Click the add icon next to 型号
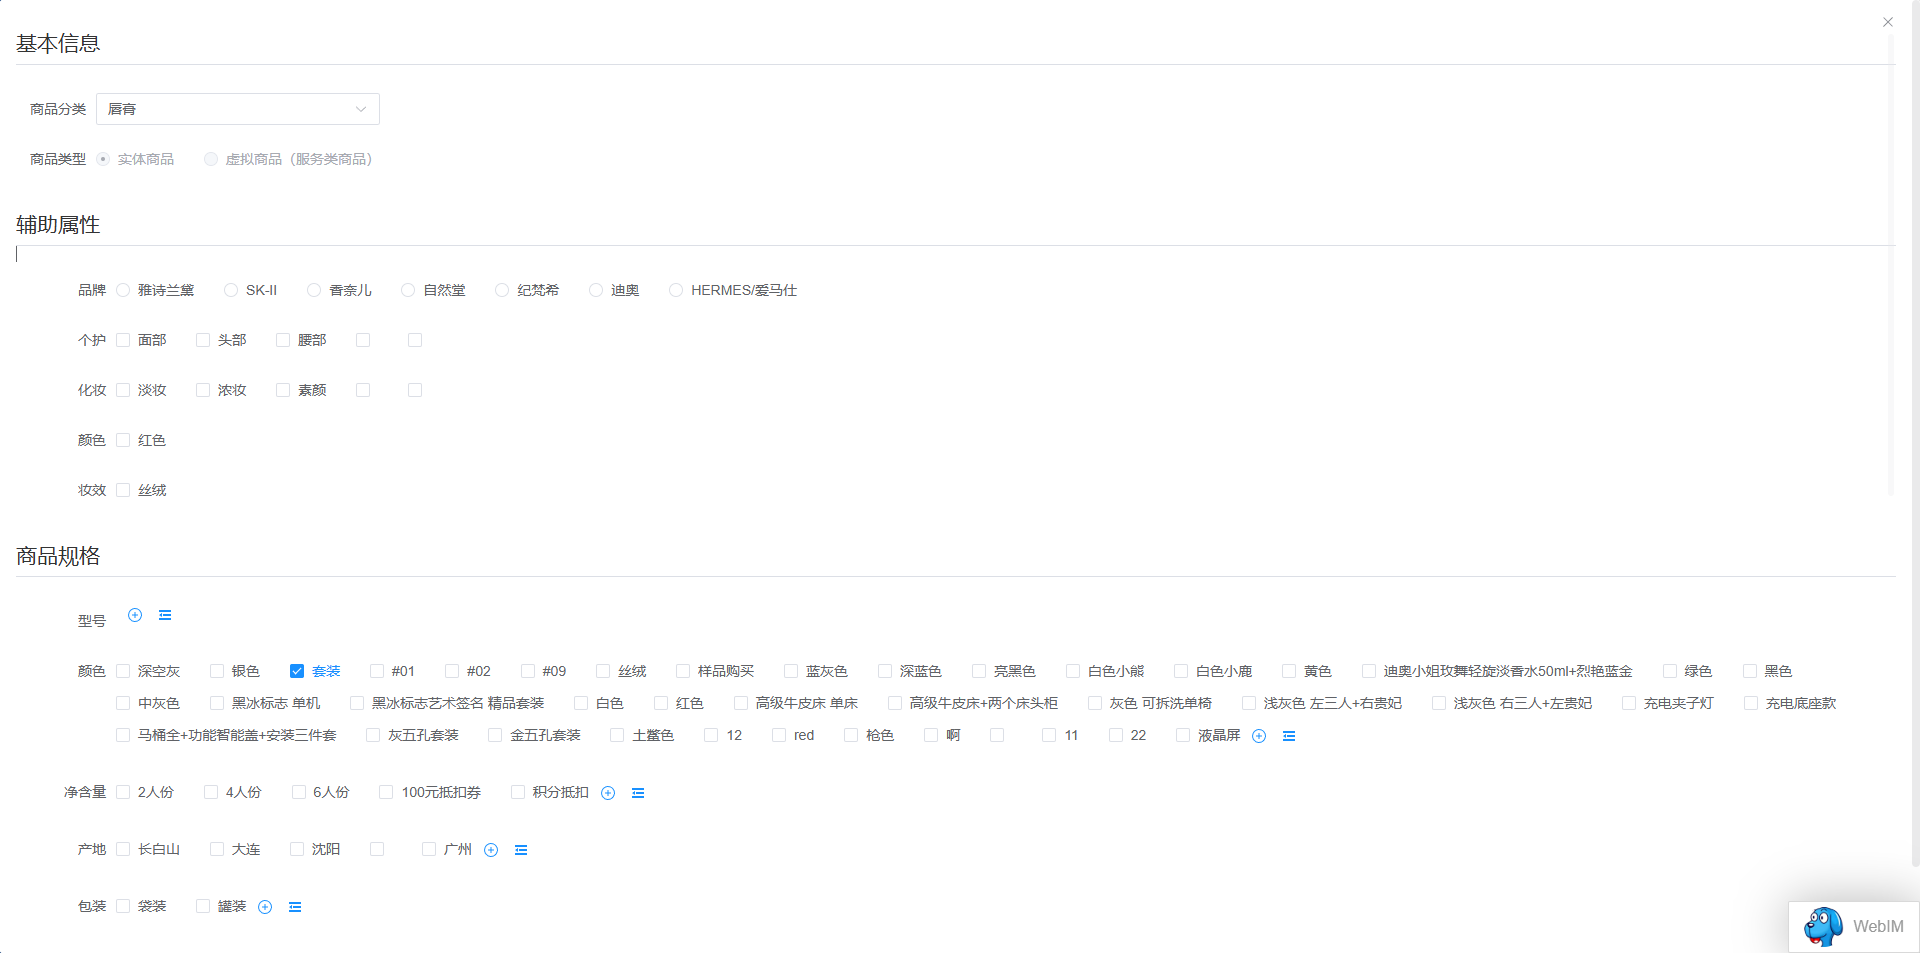The height and width of the screenshot is (953, 1920). pyautogui.click(x=135, y=615)
